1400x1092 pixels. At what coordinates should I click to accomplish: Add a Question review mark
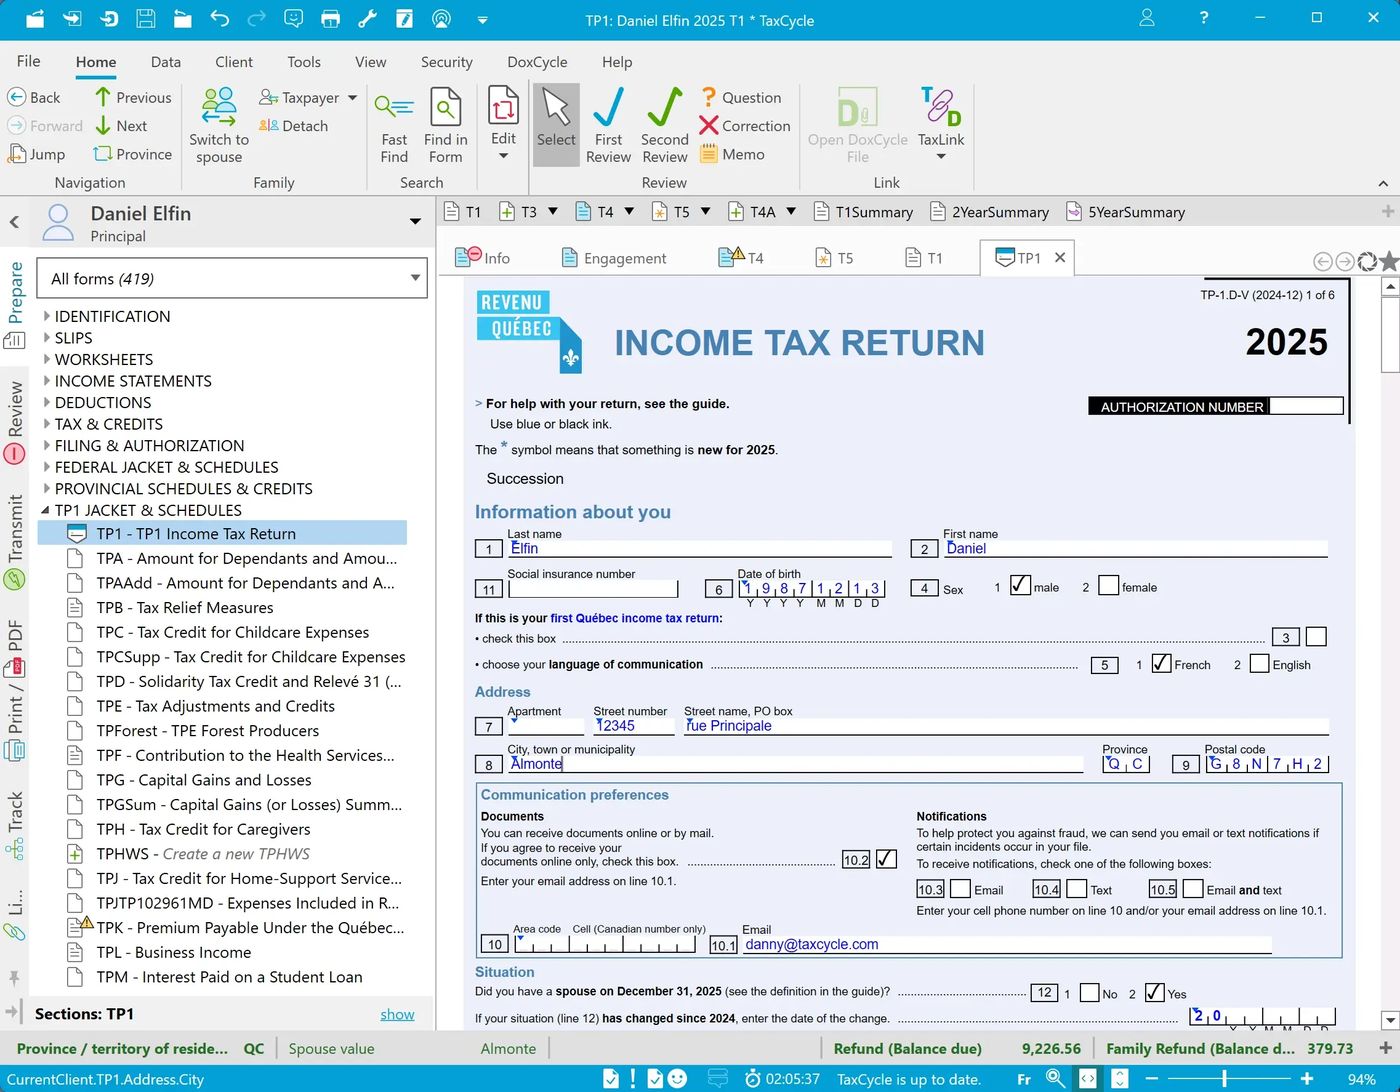point(741,97)
